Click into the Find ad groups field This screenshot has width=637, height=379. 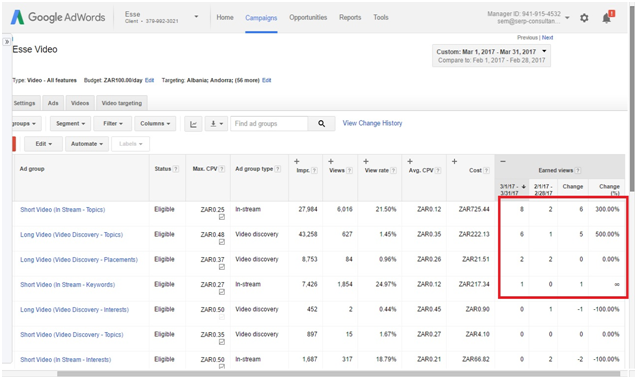(x=269, y=123)
